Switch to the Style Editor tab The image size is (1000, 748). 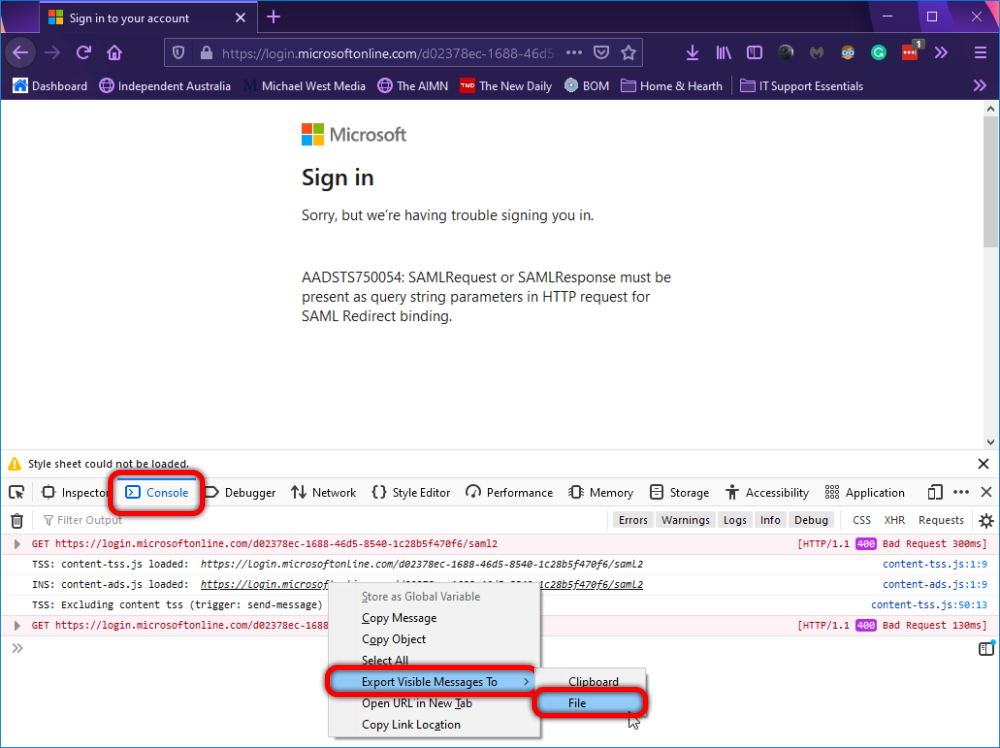point(411,492)
